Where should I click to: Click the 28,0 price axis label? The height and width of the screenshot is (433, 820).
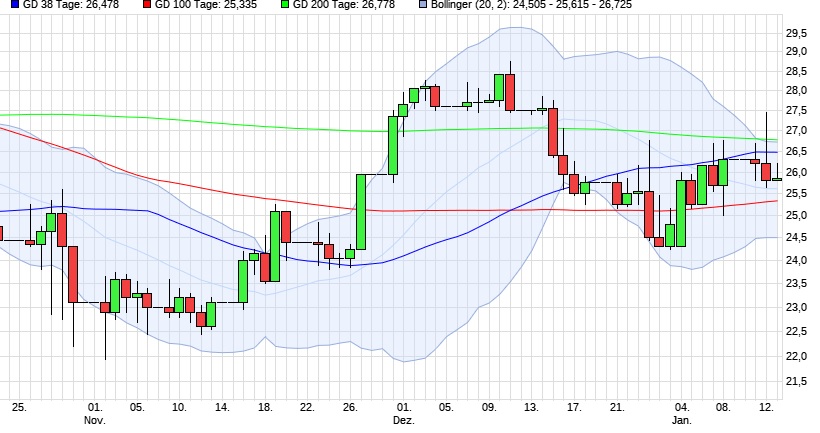coord(796,90)
